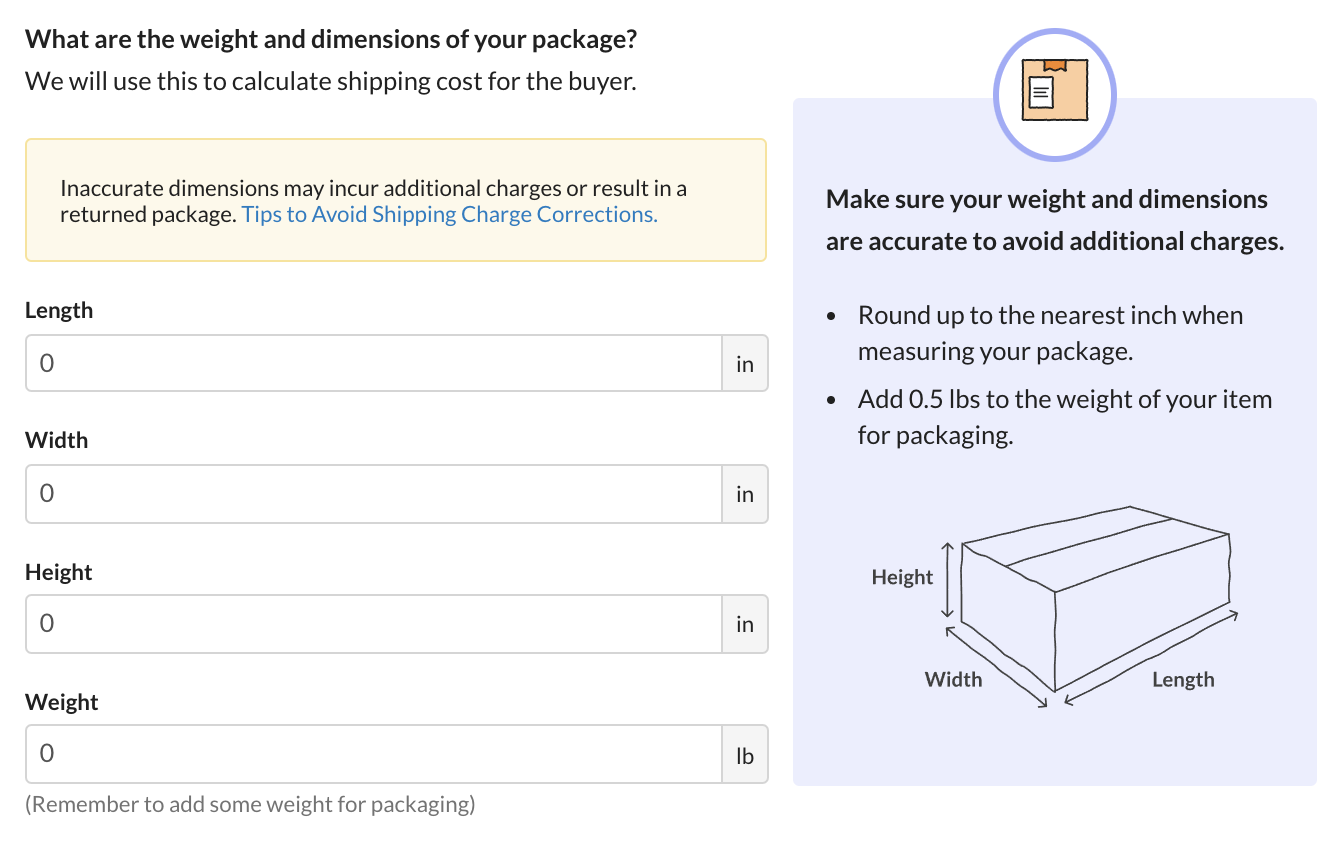Open Tips to Avoid Shipping Charge Corrections link
1342x846 pixels.
click(449, 214)
